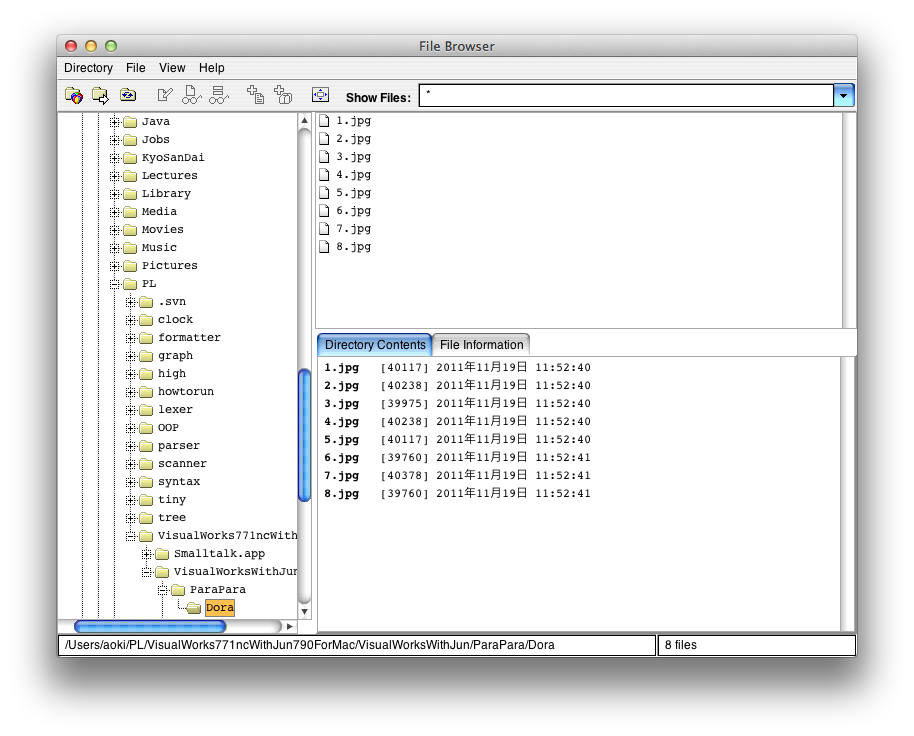The height and width of the screenshot is (736, 914).
Task: Click the first folder icon with colored balloons
Action: pyautogui.click(x=74, y=96)
